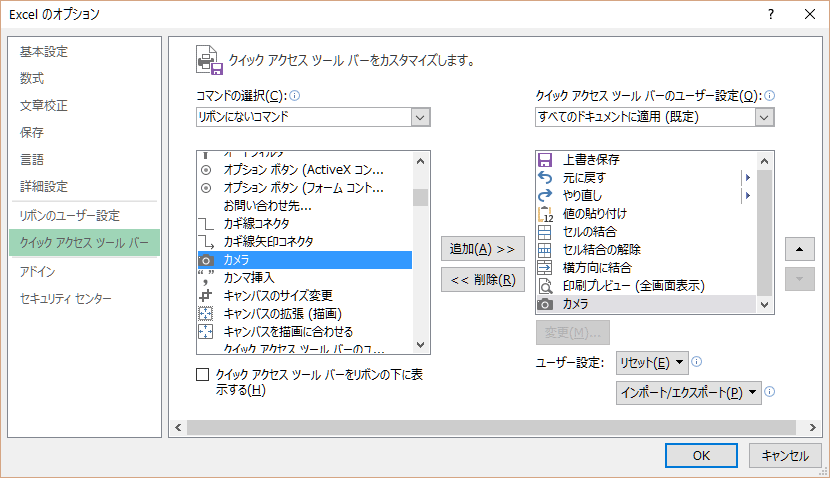Click info icon next to インポート/エクスポート
The height and width of the screenshot is (478, 830).
point(770,391)
